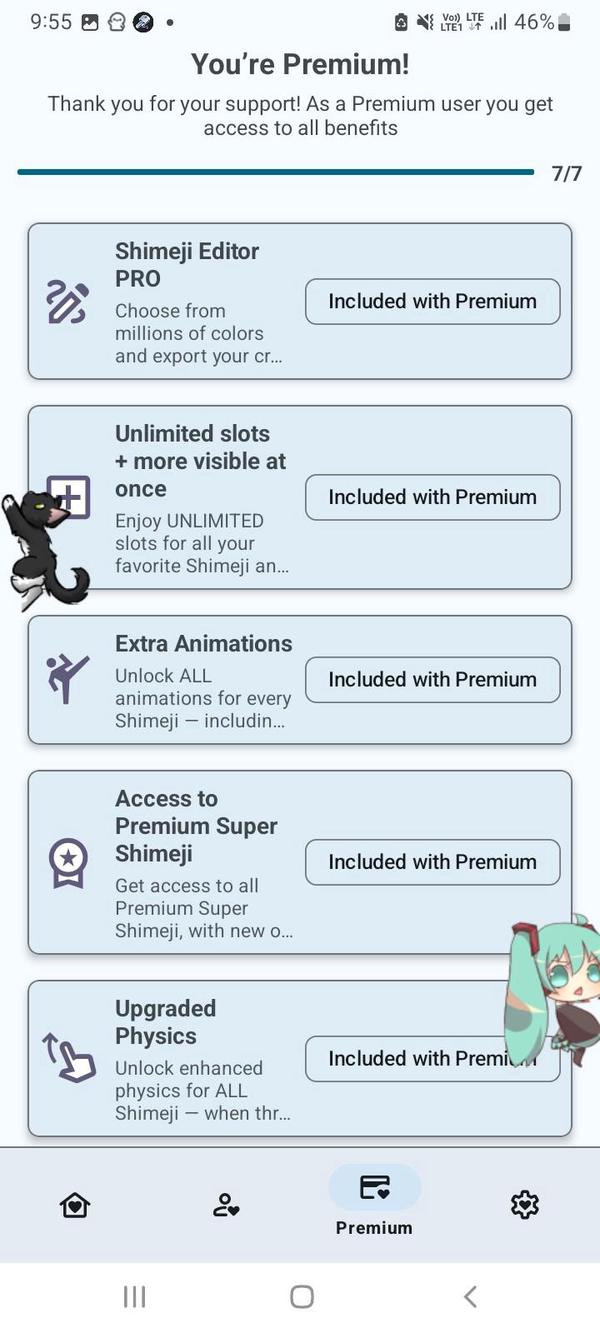This screenshot has height=1333, width=600.
Task: Open settings via the gear-heart icon
Action: point(524,1205)
